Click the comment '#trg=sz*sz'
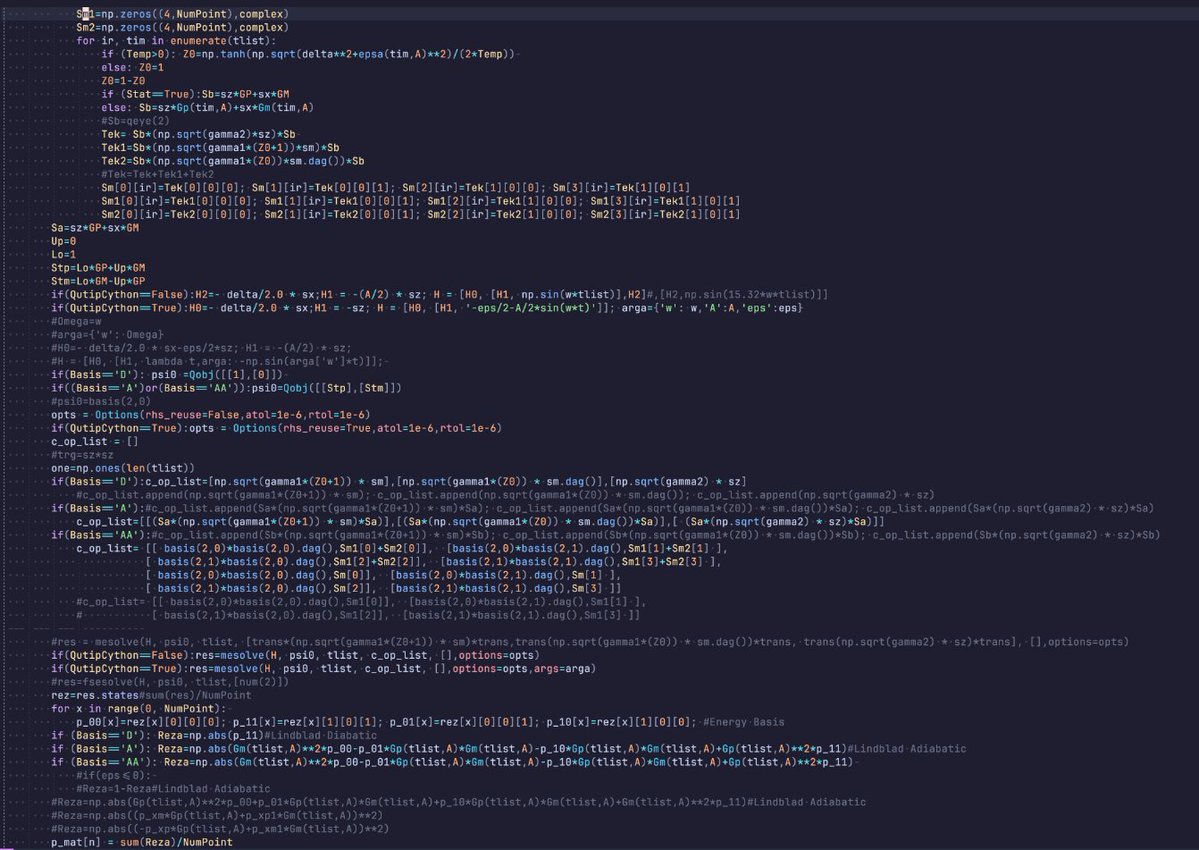 pos(82,455)
